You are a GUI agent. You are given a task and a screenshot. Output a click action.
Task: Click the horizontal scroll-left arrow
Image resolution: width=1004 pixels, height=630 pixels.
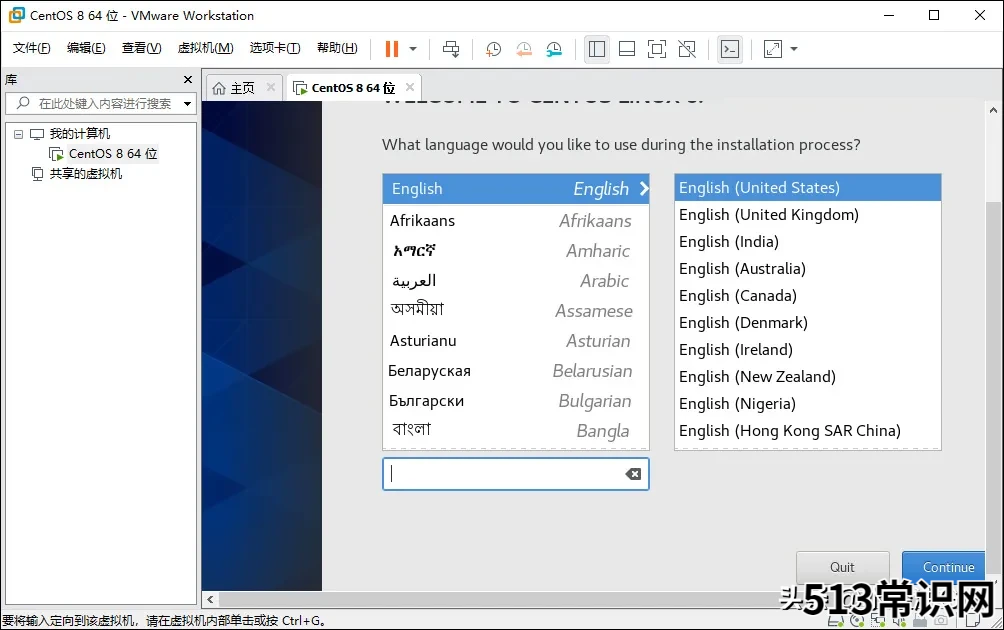[x=210, y=599]
